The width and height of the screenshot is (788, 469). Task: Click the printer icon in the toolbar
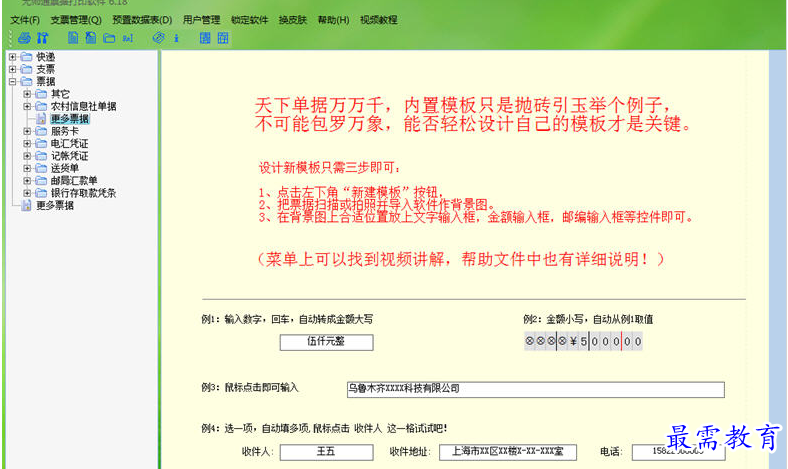coord(24,38)
